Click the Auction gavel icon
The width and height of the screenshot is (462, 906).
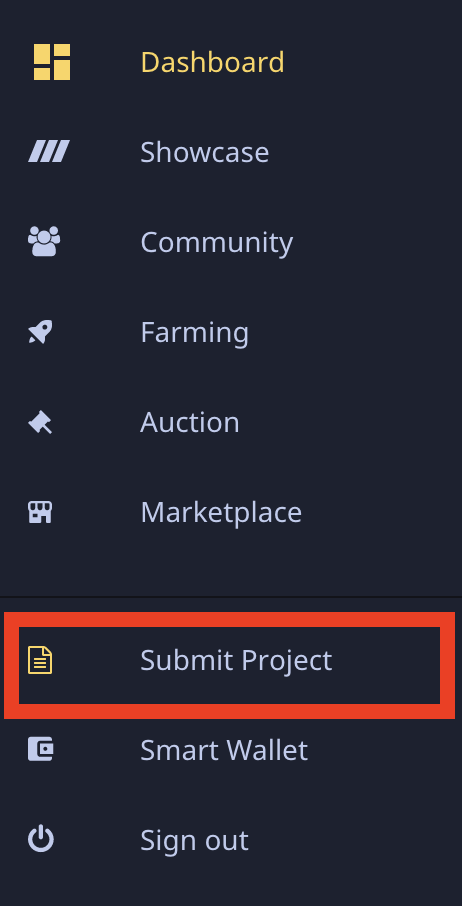coord(40,422)
